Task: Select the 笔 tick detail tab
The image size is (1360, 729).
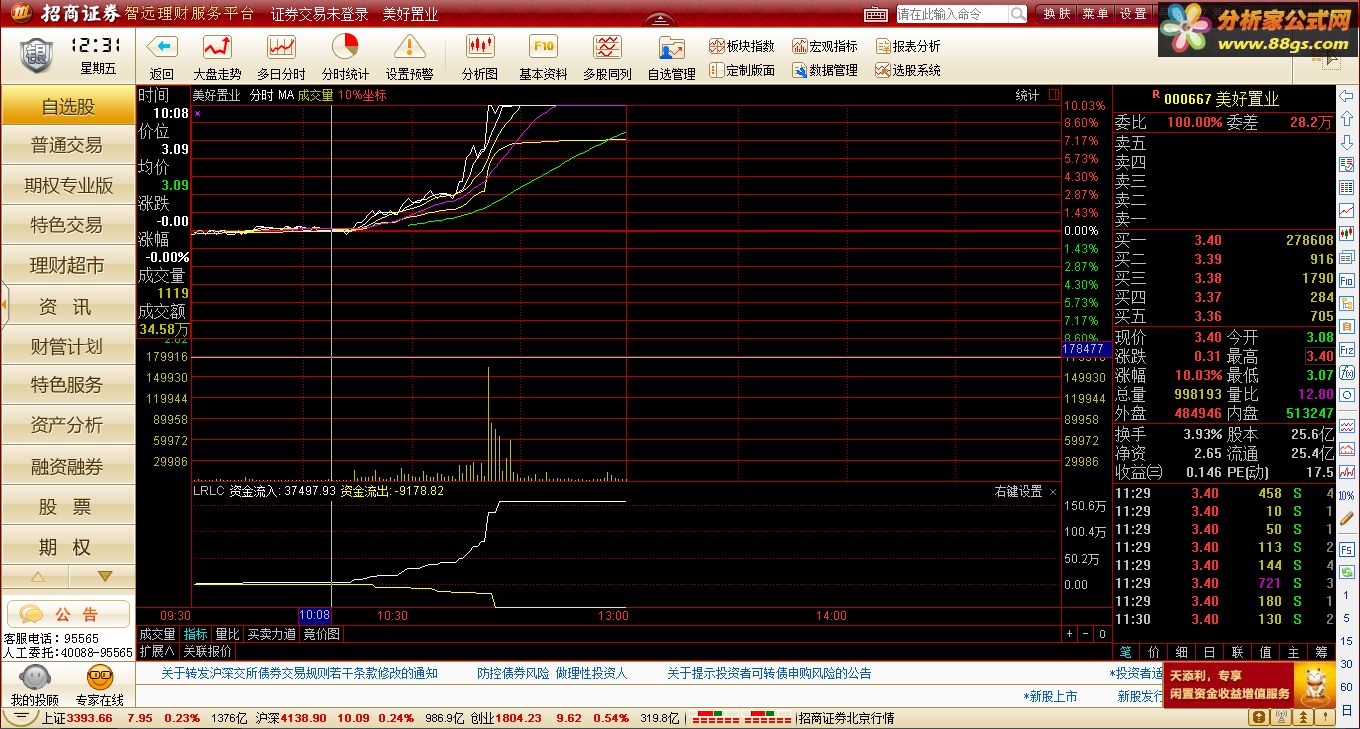Action: (x=1126, y=651)
